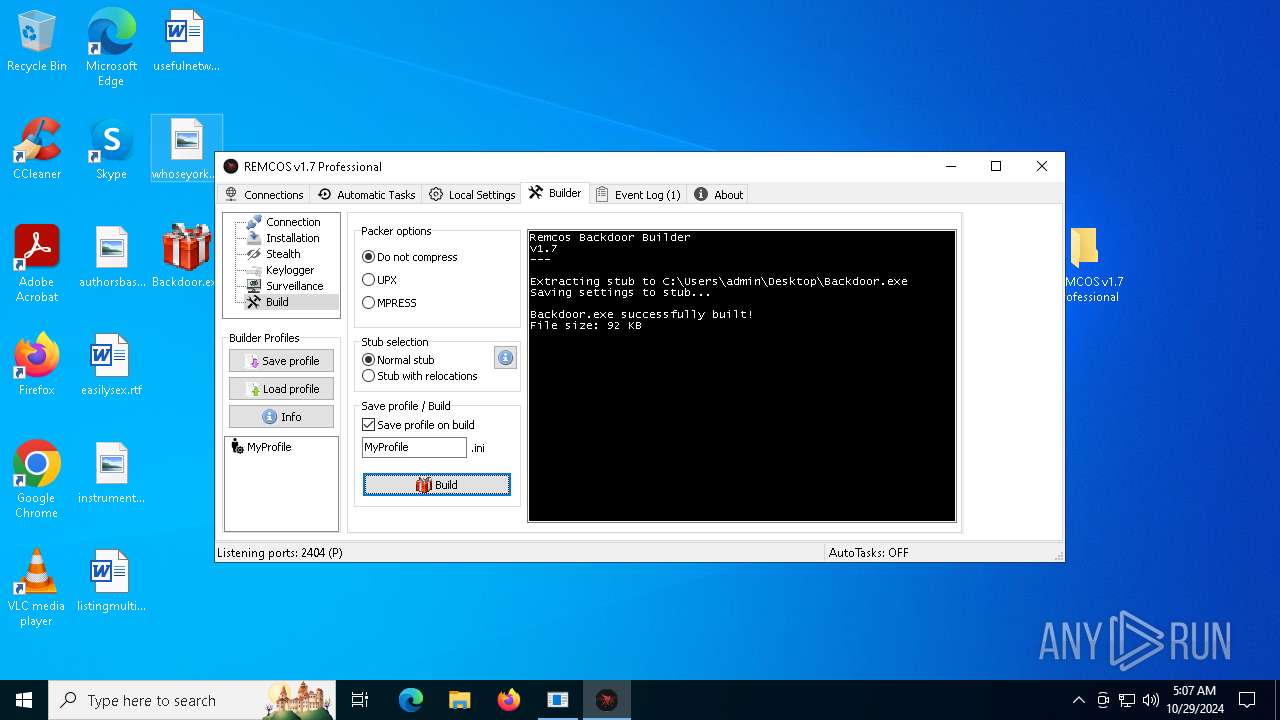This screenshot has height=720, width=1280.
Task: Select the authorsbas image file icon
Action: 111,258
